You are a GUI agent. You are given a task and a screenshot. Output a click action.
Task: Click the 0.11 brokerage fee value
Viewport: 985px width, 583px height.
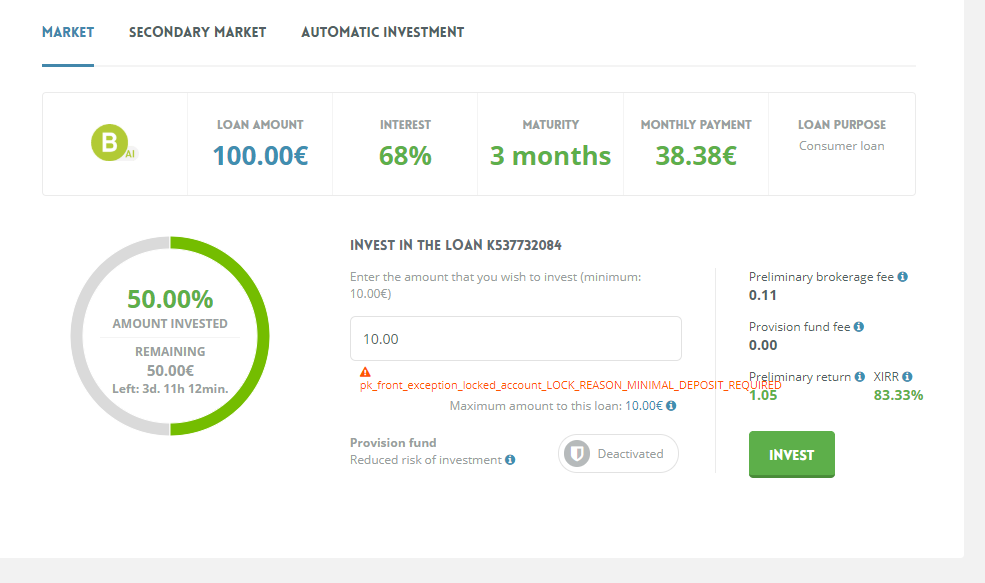pos(763,295)
